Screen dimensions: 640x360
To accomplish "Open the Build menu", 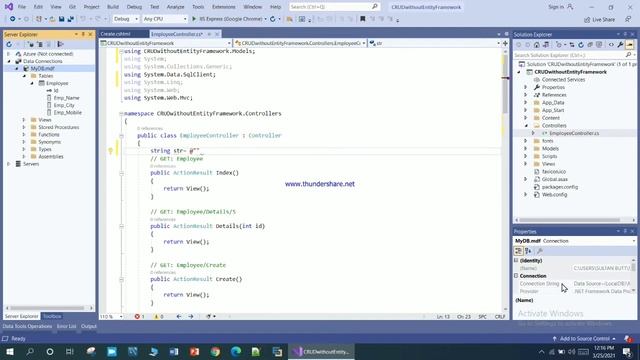I will tap(113, 7).
